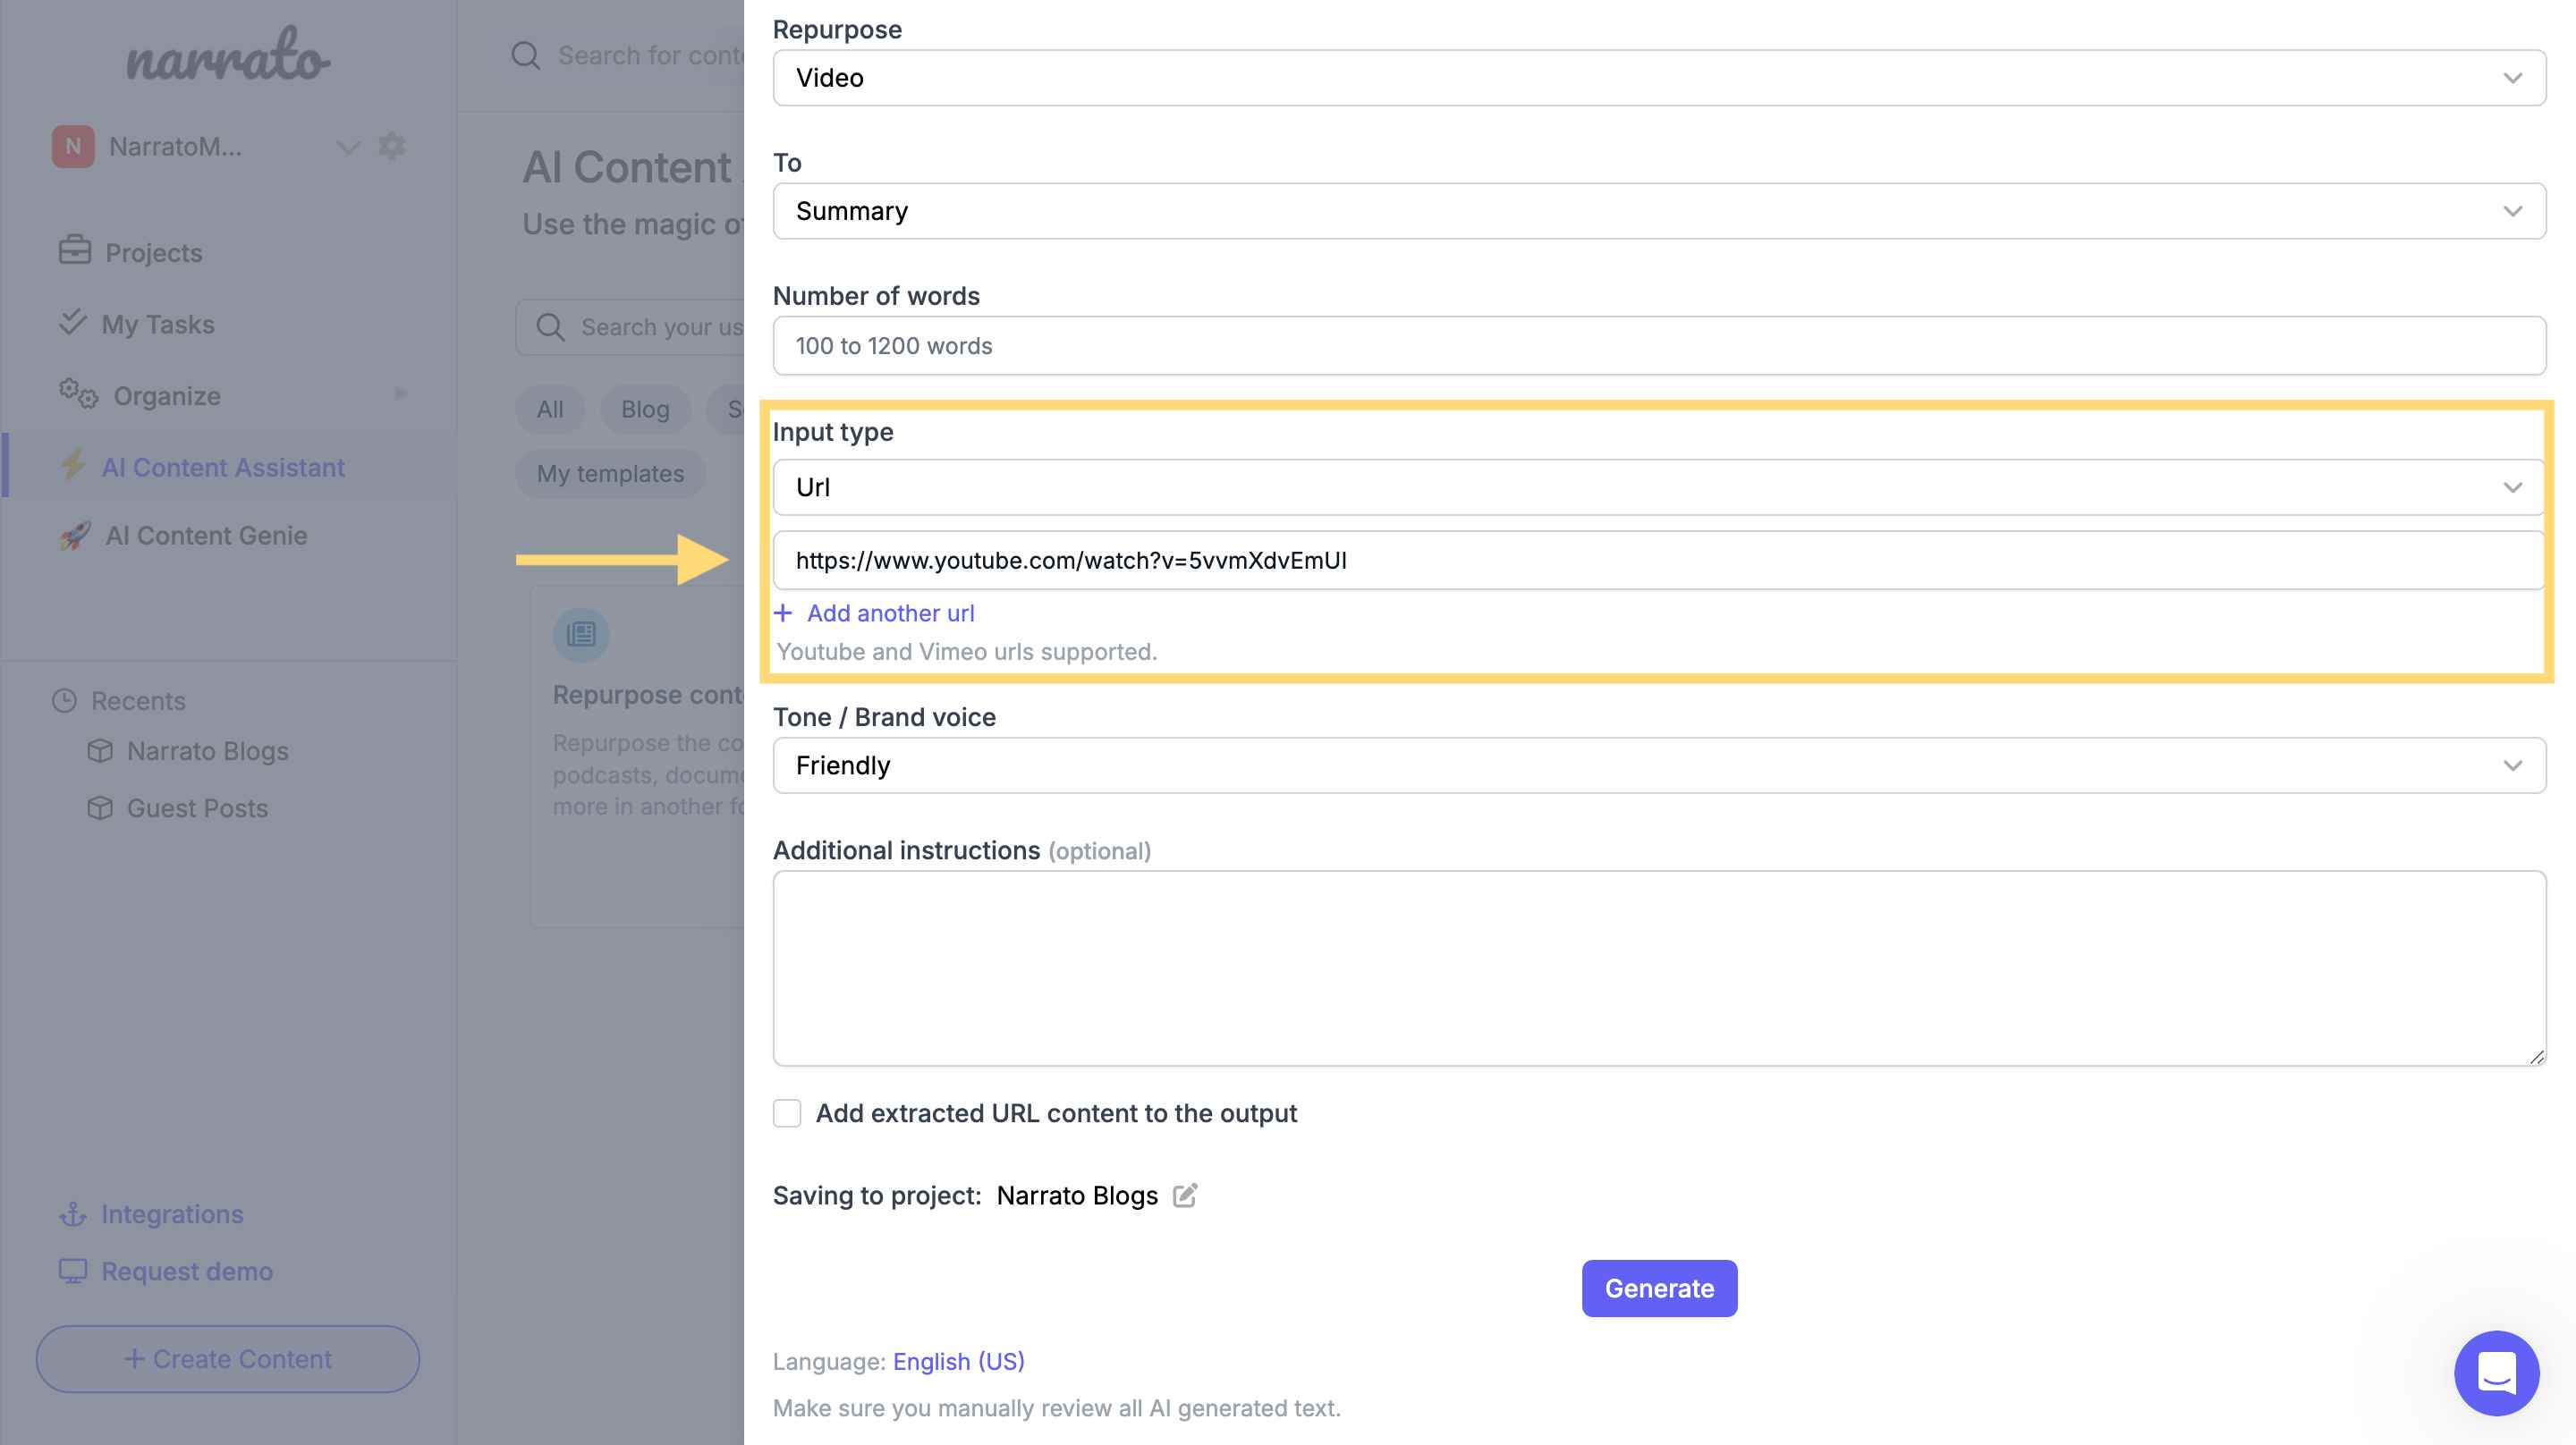Click the Organize gears icon
The width and height of the screenshot is (2576, 1445).
(x=78, y=394)
